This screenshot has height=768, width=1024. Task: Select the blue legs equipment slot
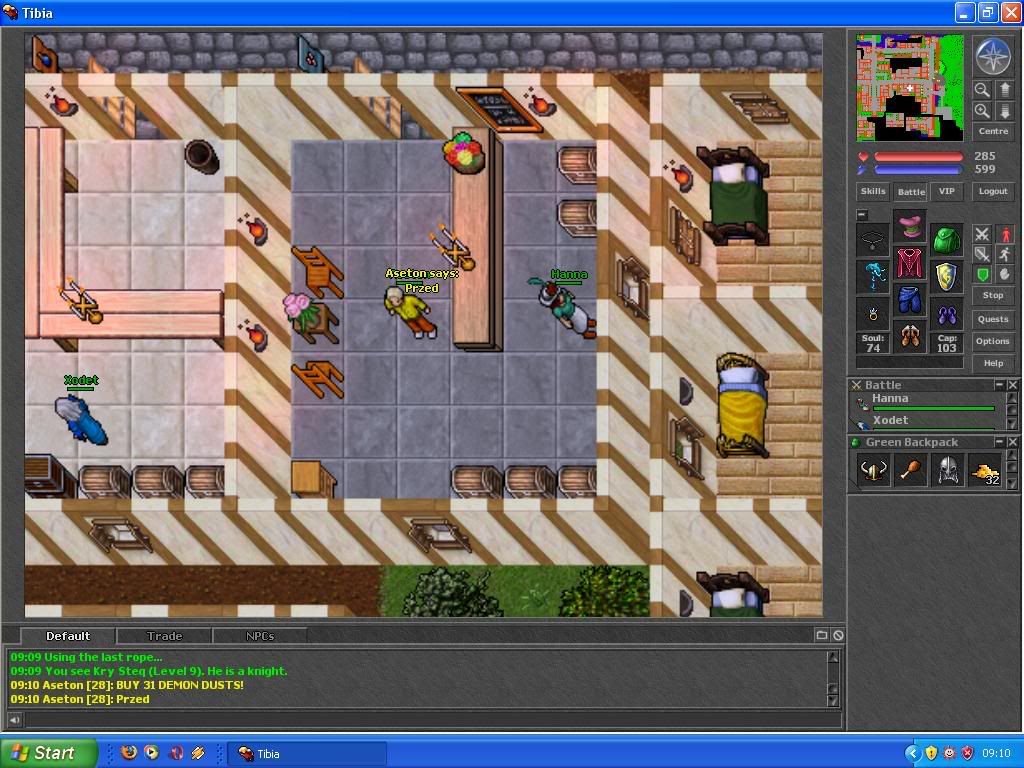click(x=910, y=301)
